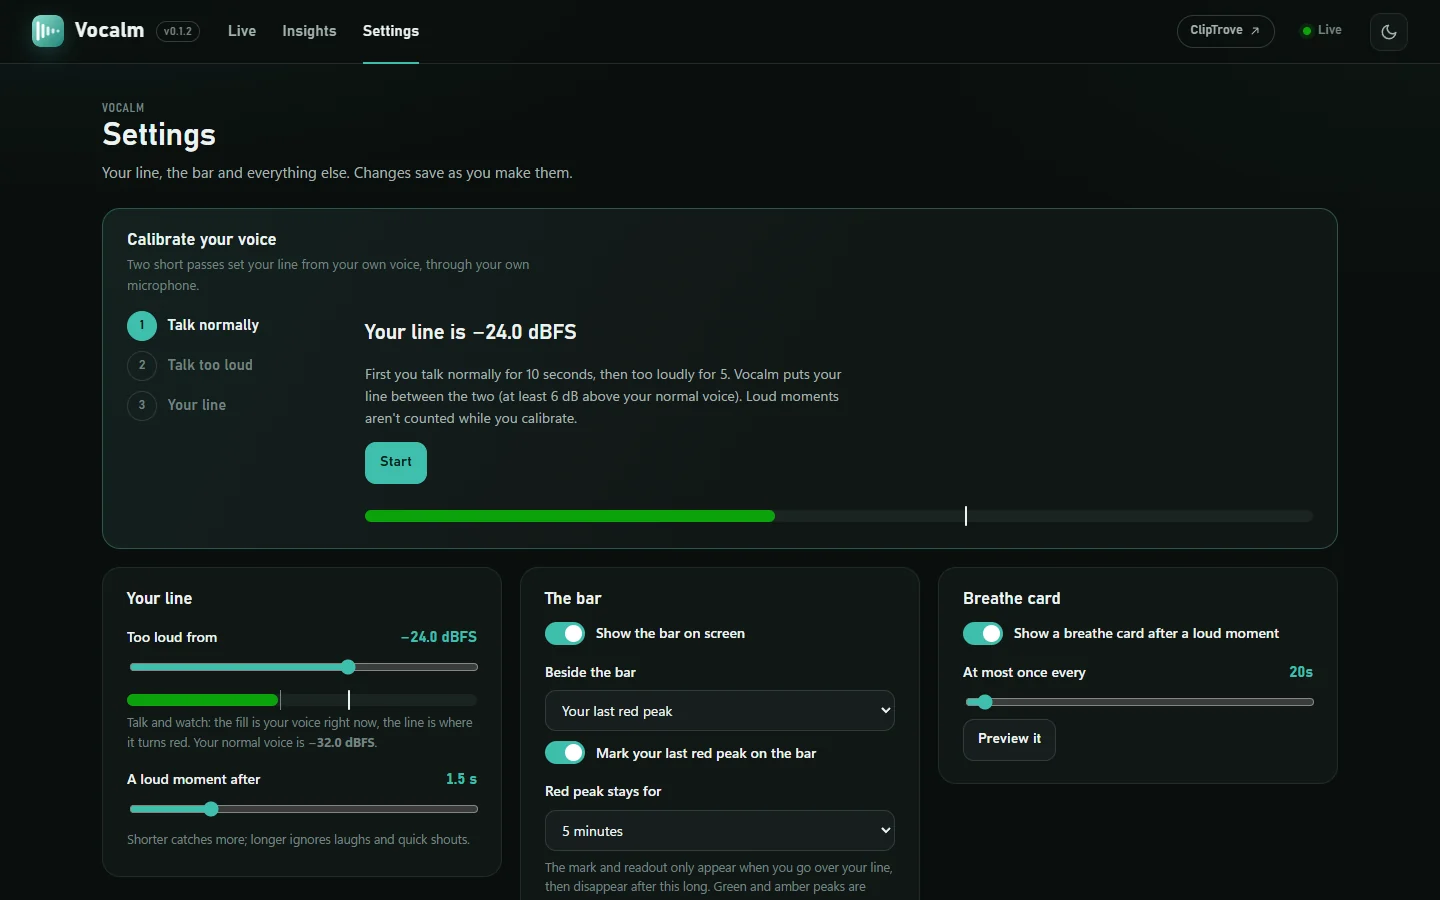Screen dimensions: 1440x900
Task: Click the v0.1.2 version badge
Action: coord(178,32)
